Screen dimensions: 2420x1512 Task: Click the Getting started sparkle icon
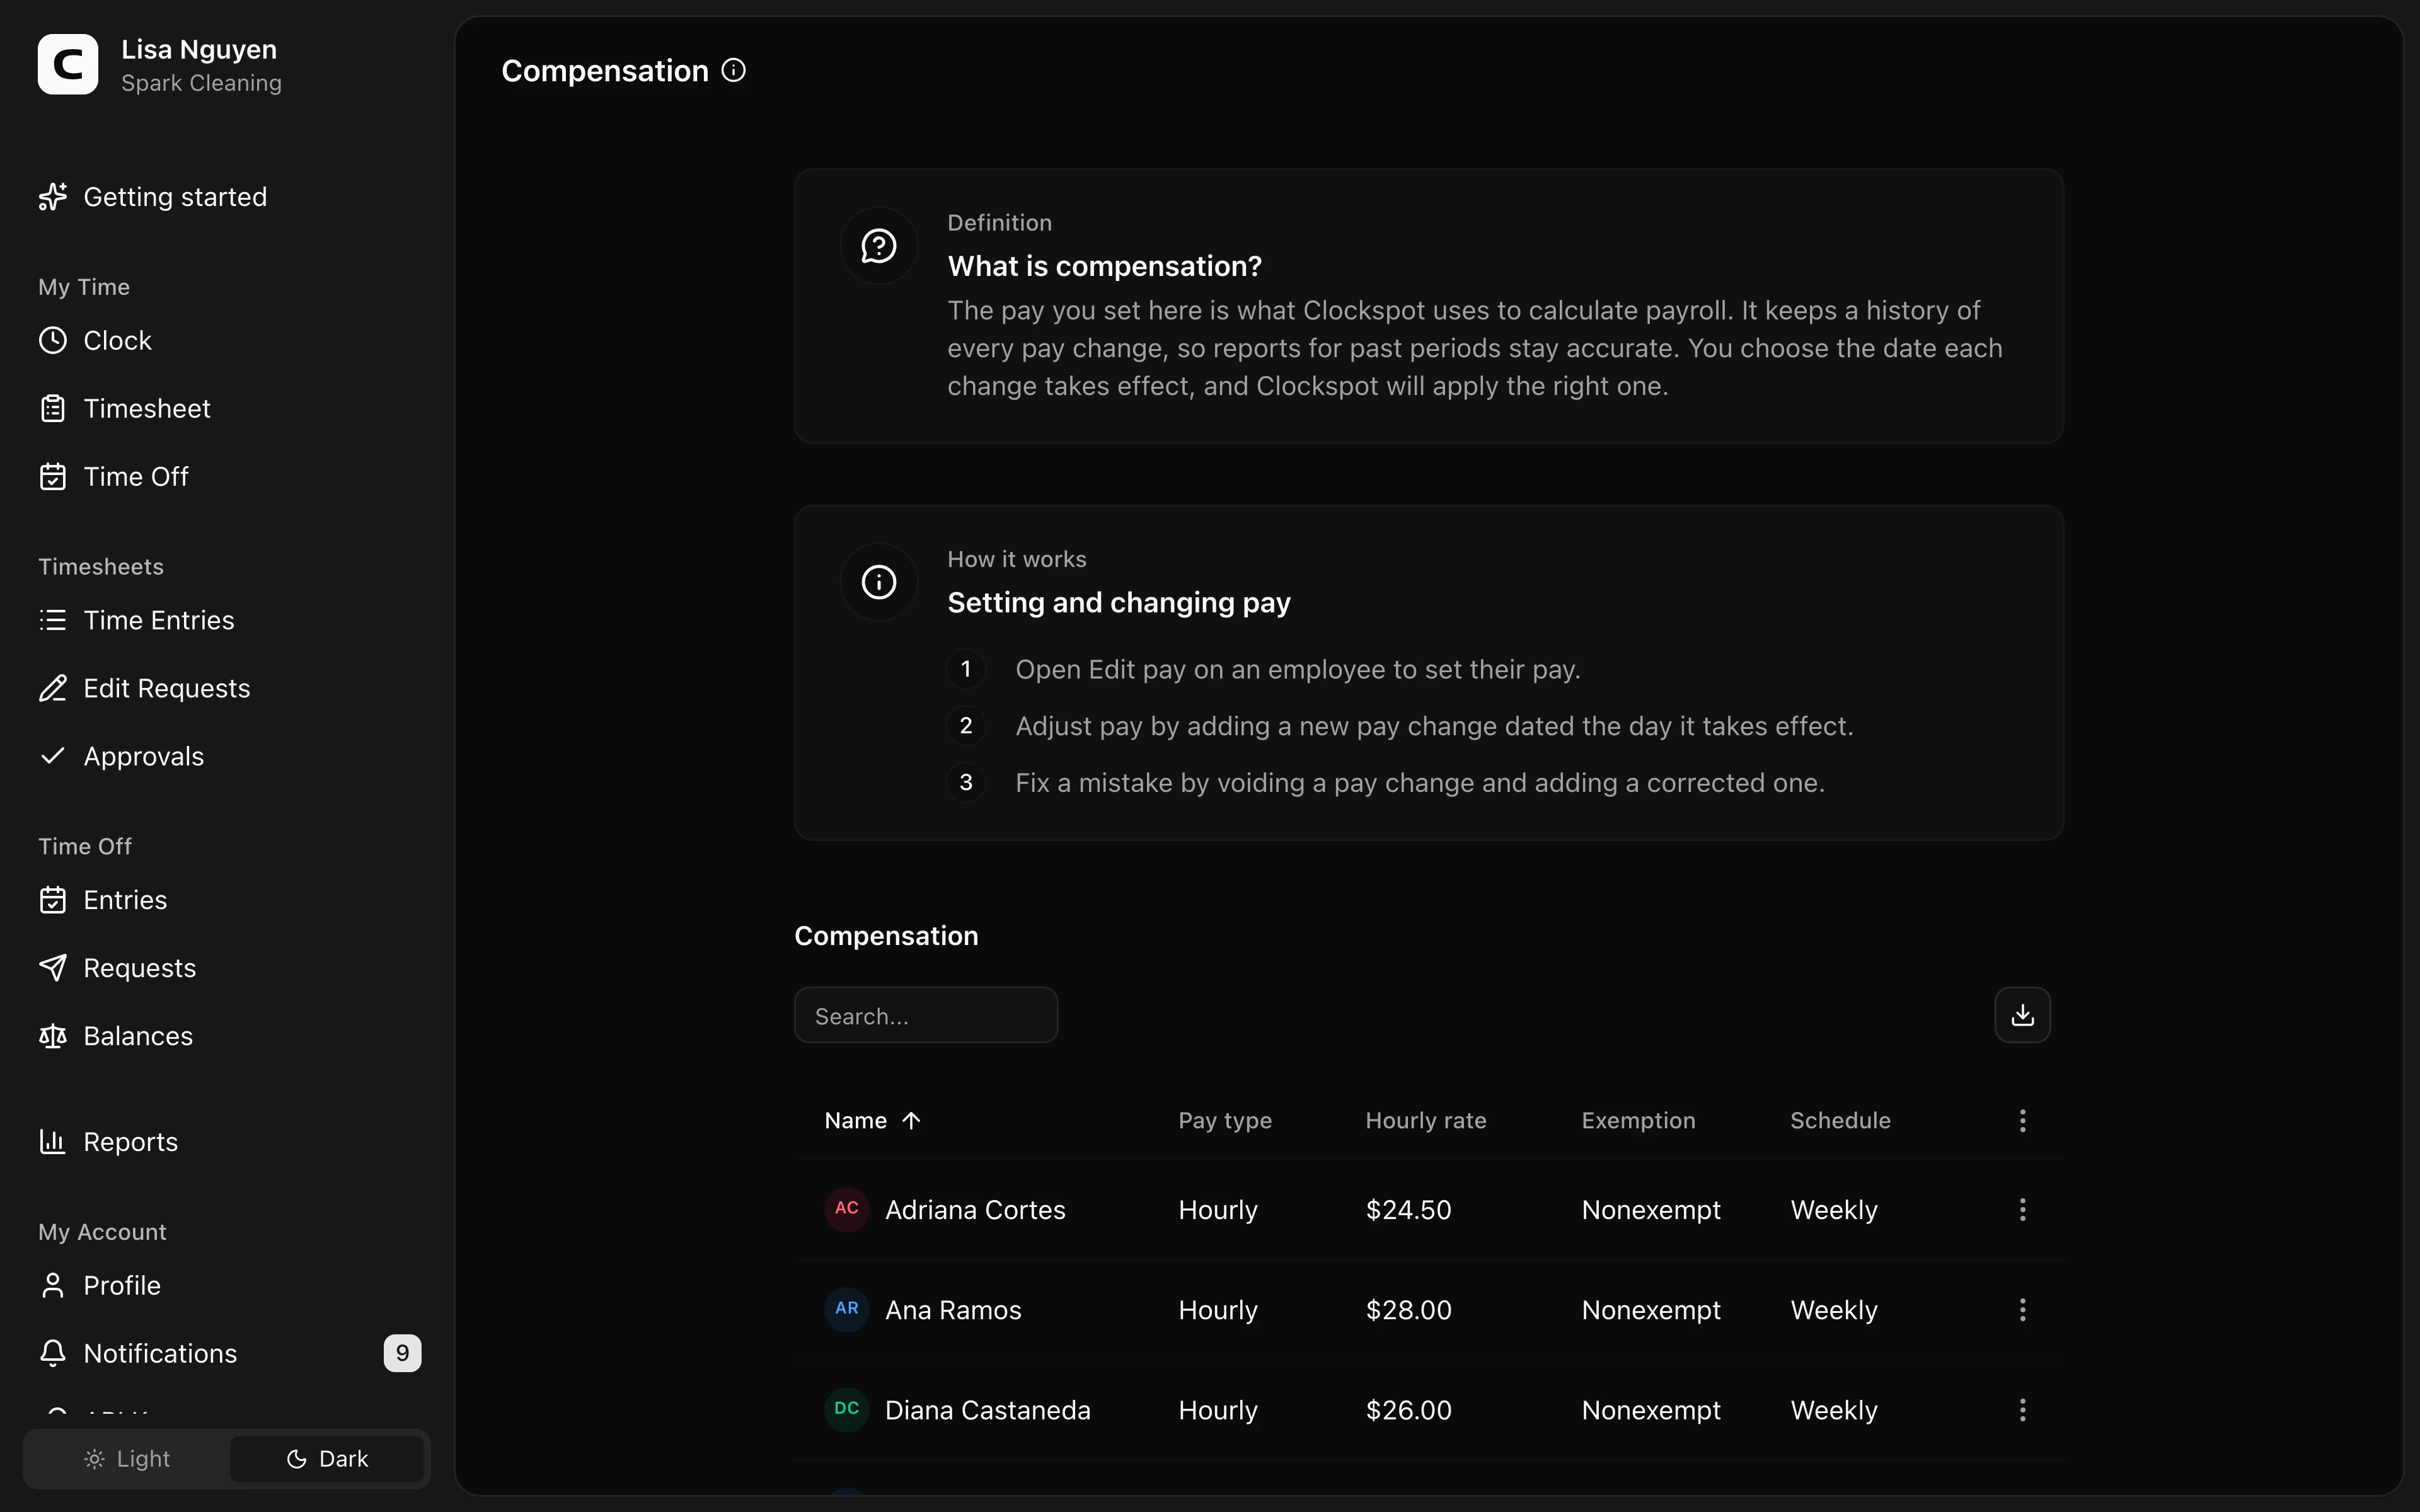(x=53, y=197)
